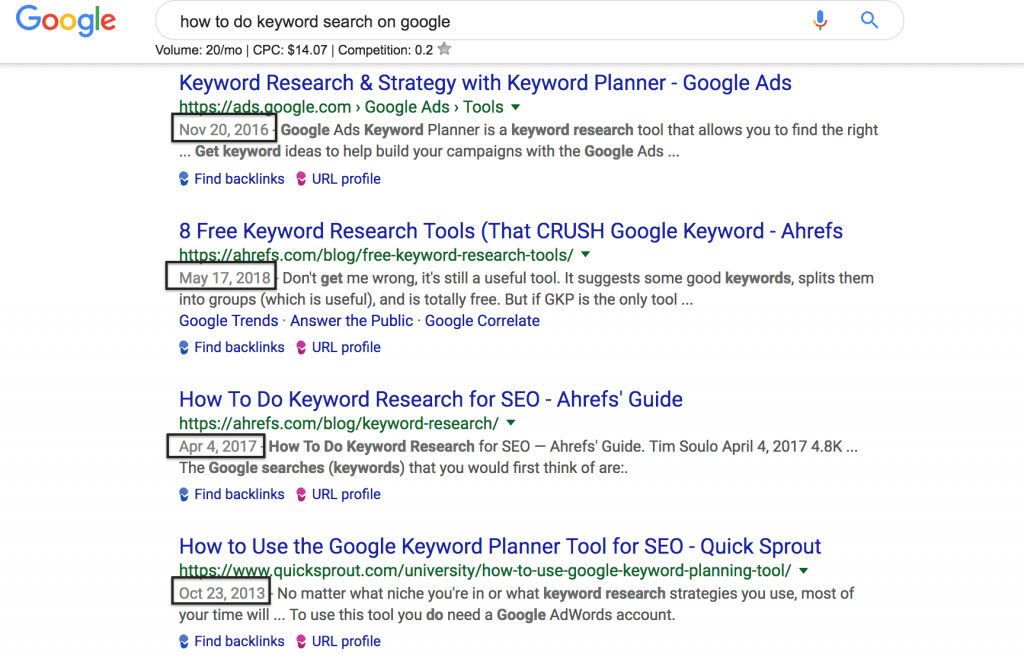
Task: Open 8 Free Keyword Research Tools result
Action: (511, 231)
